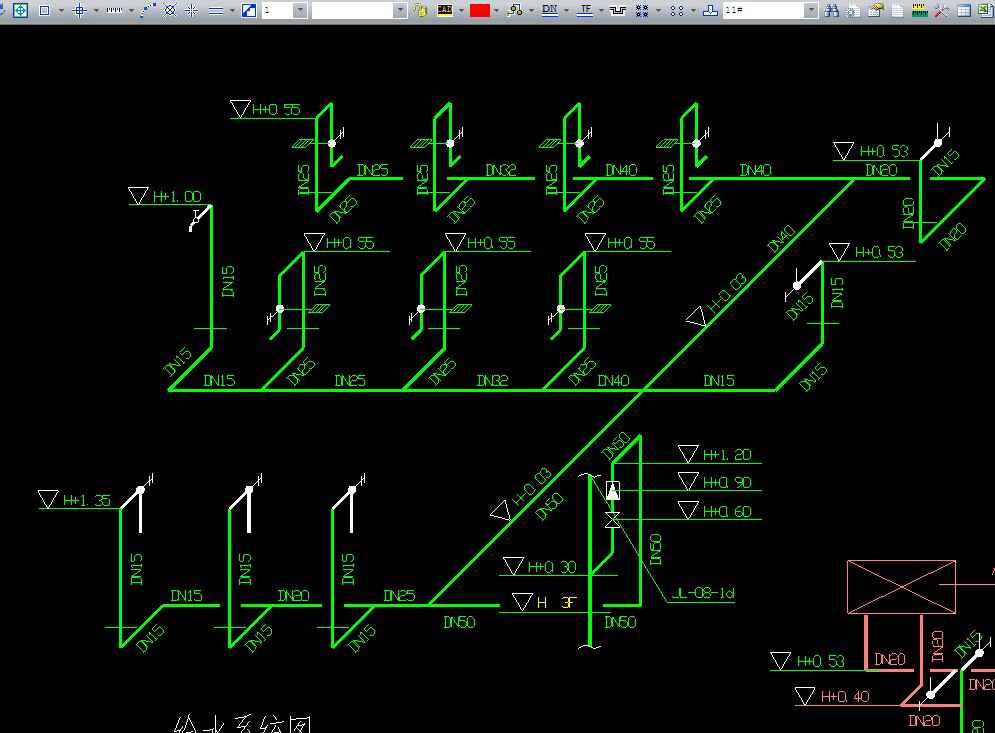
Task: Click the target crosshair snap icon
Action: click(20, 10)
